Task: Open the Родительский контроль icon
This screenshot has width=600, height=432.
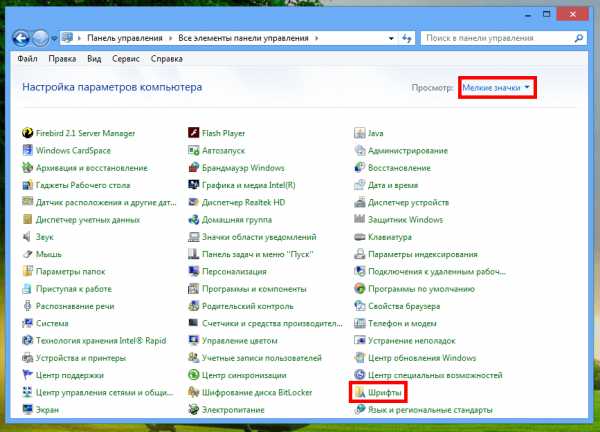Action: coord(194,306)
